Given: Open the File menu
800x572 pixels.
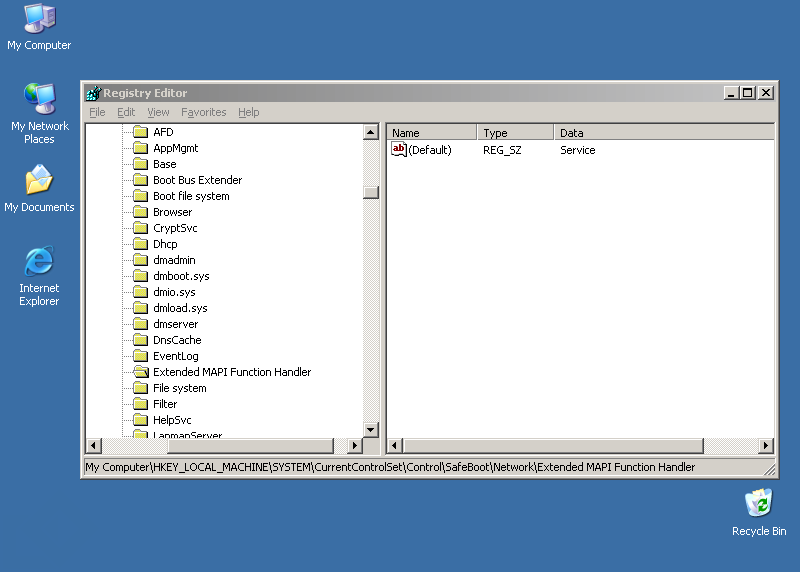Looking at the screenshot, I should (x=97, y=112).
